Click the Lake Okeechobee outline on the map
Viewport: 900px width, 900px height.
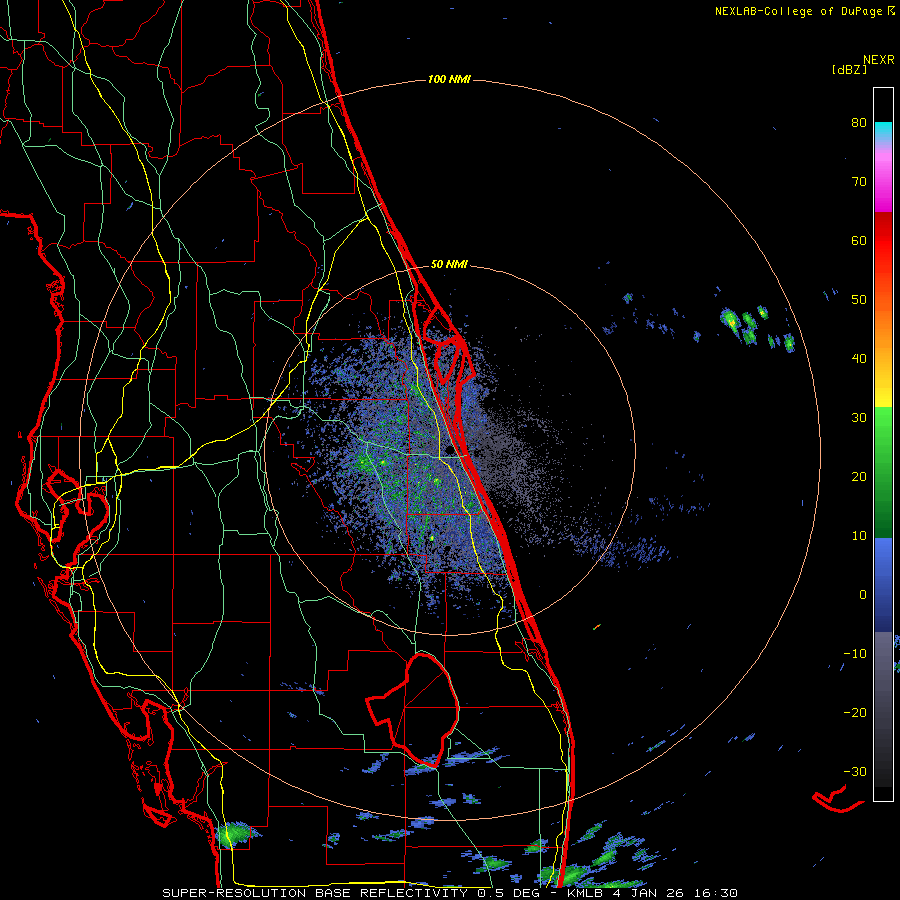pyautogui.click(x=413, y=710)
